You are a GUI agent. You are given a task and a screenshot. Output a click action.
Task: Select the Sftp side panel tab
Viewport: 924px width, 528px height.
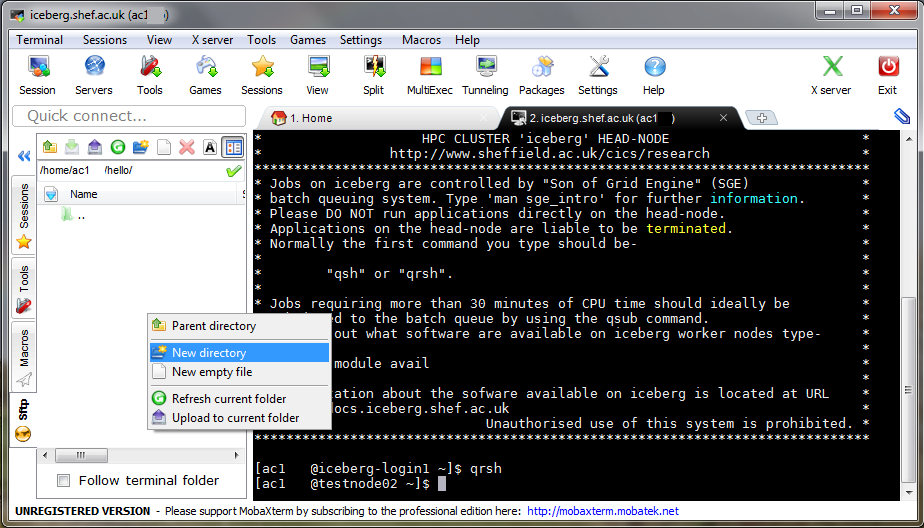(x=23, y=421)
